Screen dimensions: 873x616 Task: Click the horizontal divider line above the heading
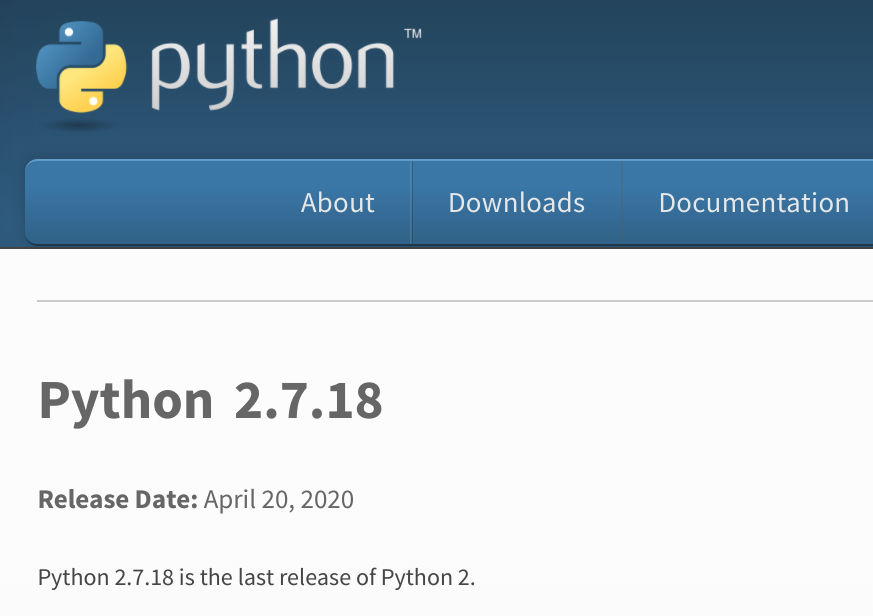tap(450, 300)
